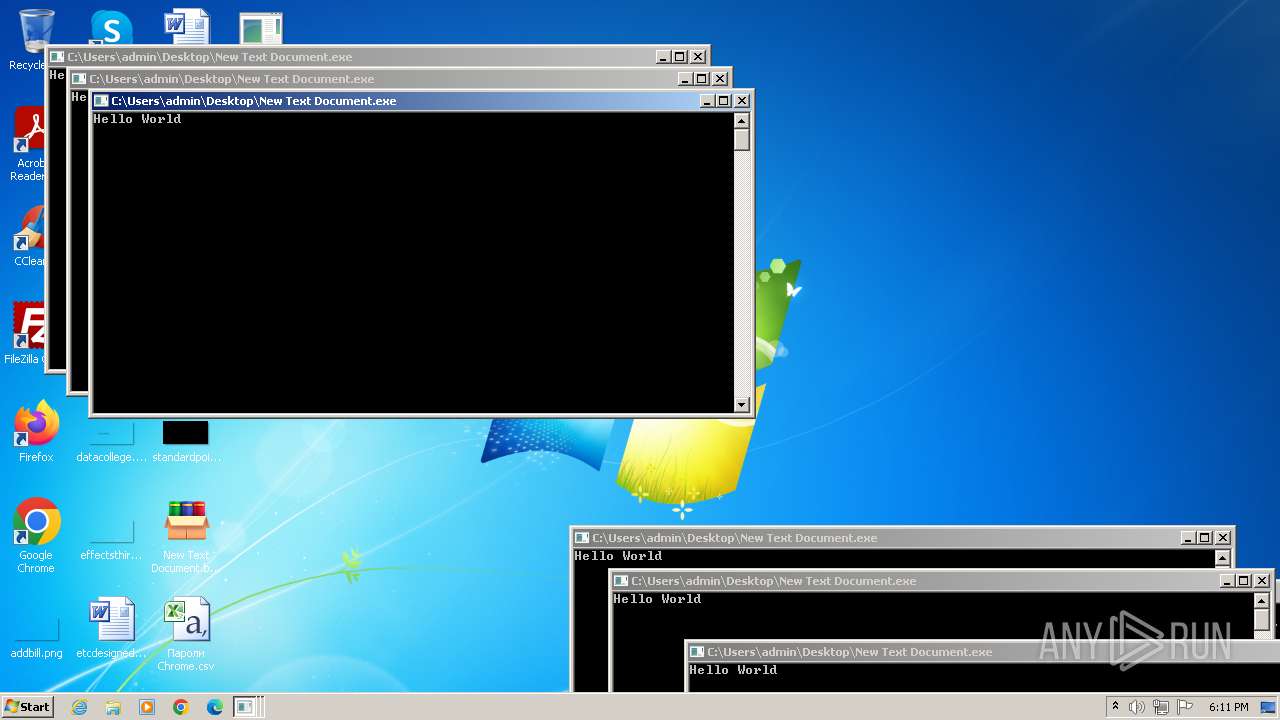Viewport: 1280px width, 720px height.
Task: Open the network status tray icon
Action: [x=1161, y=707]
